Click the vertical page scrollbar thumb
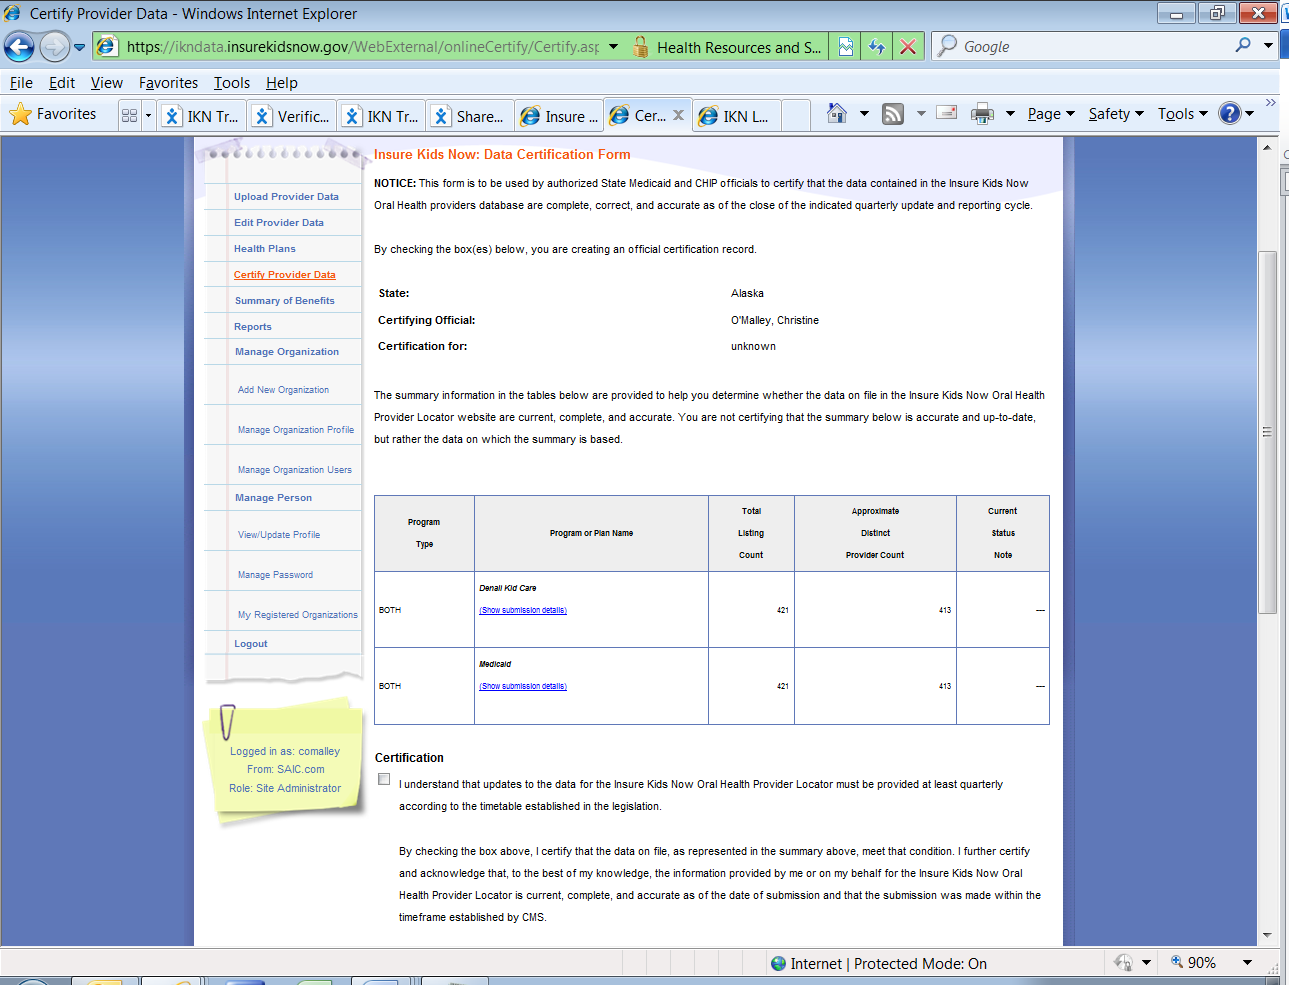1289x985 pixels. (x=1267, y=430)
